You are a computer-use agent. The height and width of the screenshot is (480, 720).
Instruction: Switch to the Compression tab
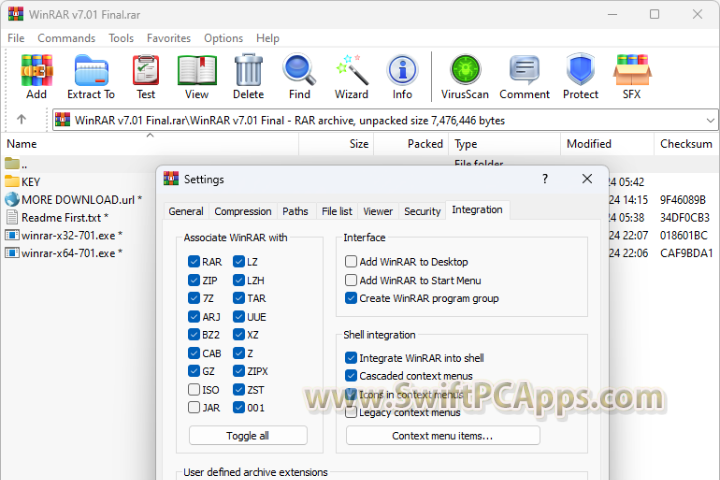click(x=243, y=211)
